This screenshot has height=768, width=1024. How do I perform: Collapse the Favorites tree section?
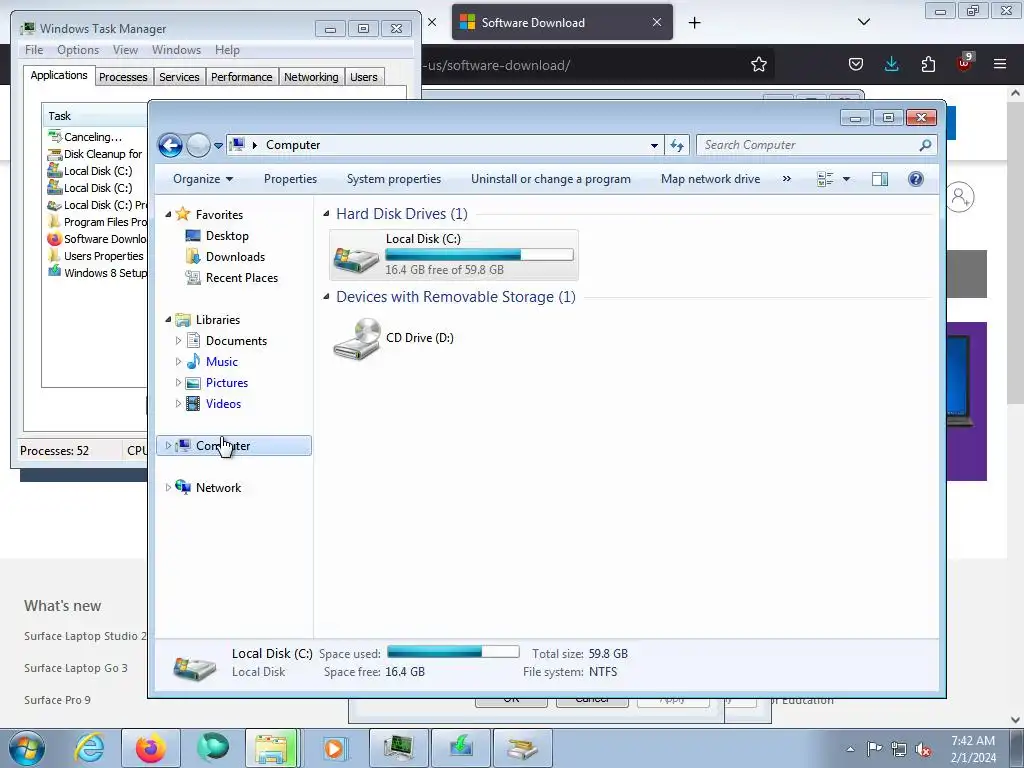168,214
